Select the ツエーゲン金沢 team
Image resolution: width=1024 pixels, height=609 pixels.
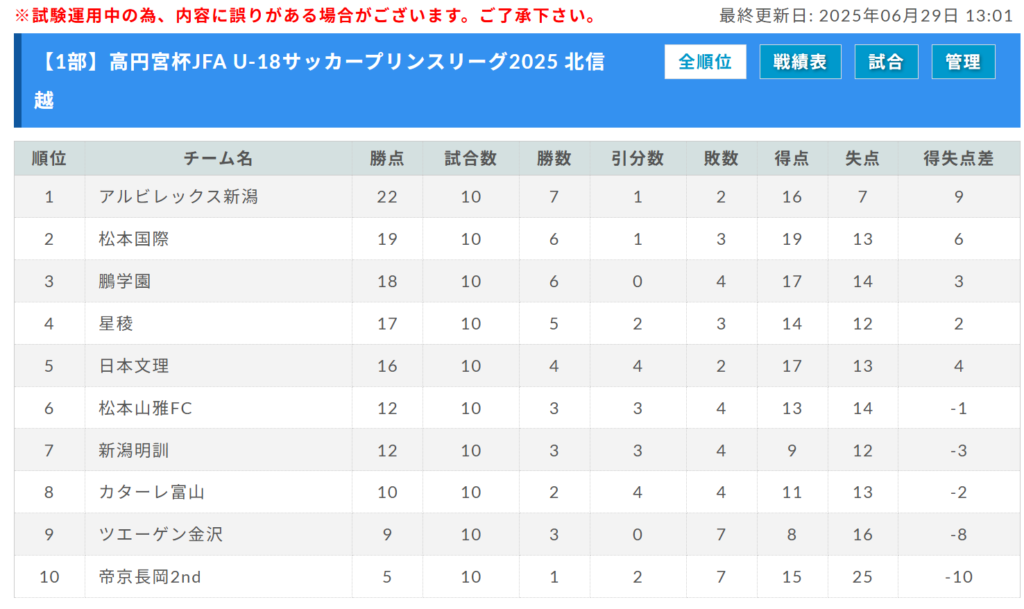point(160,535)
